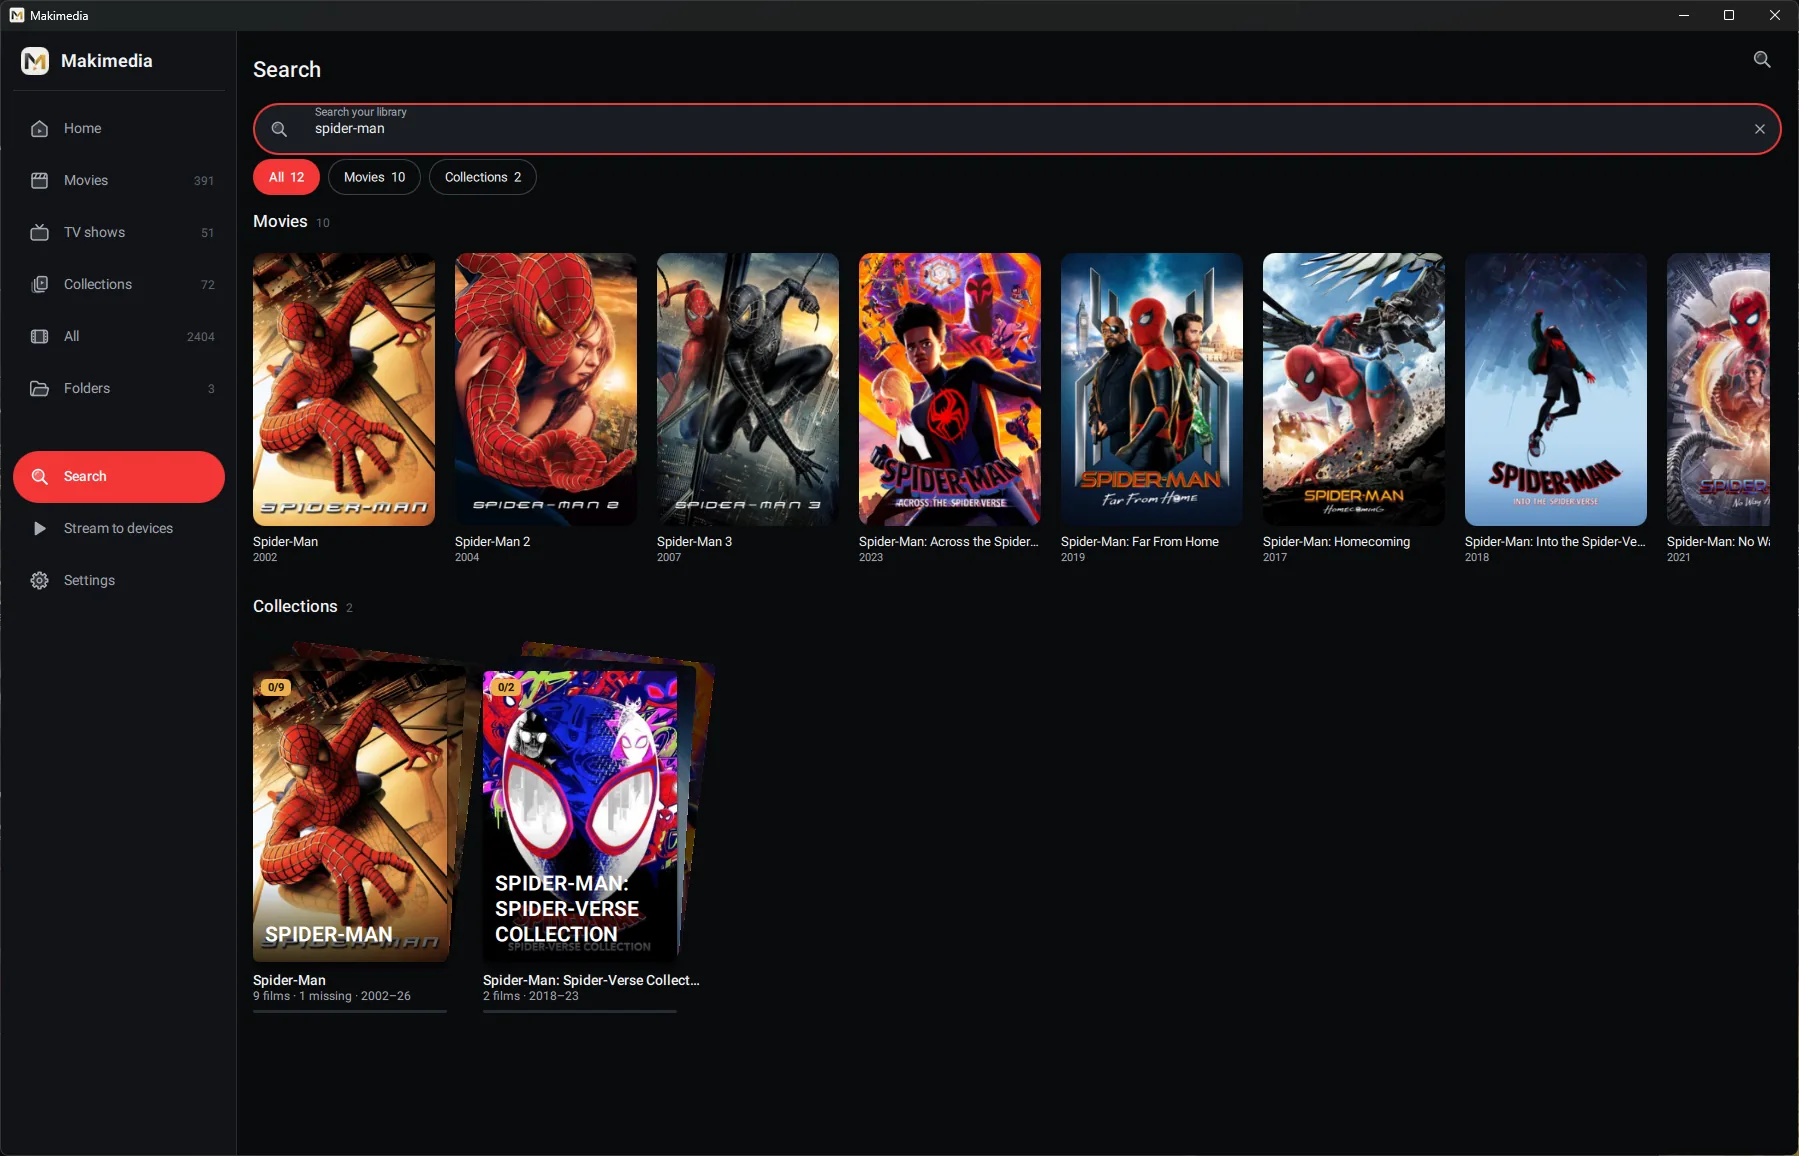The height and width of the screenshot is (1156, 1799).
Task: Click the Collections section heading
Action: pos(295,606)
